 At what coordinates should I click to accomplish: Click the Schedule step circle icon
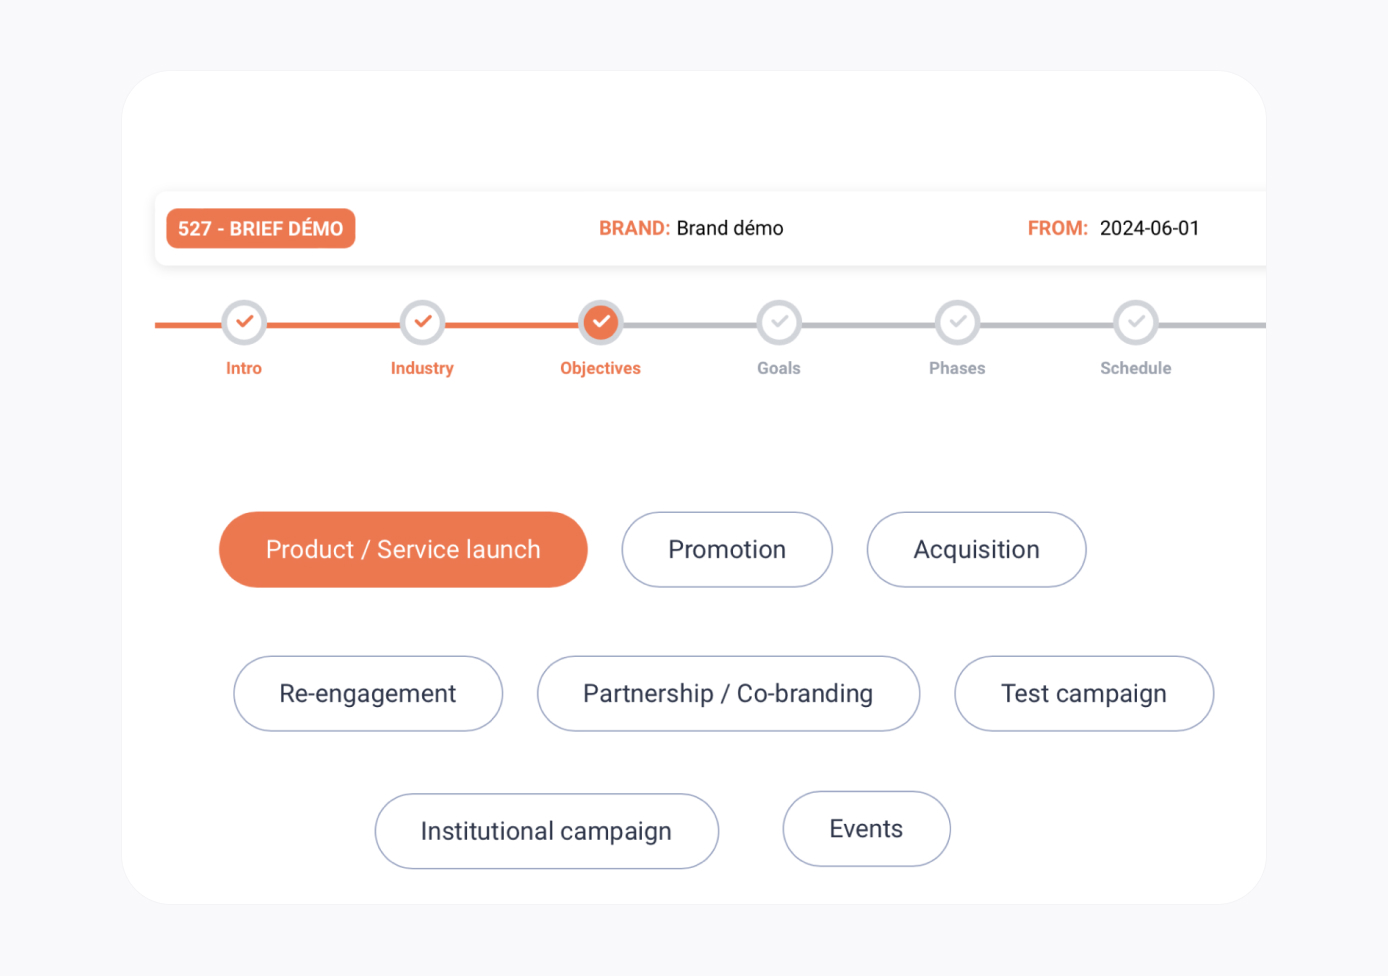[x=1135, y=322]
